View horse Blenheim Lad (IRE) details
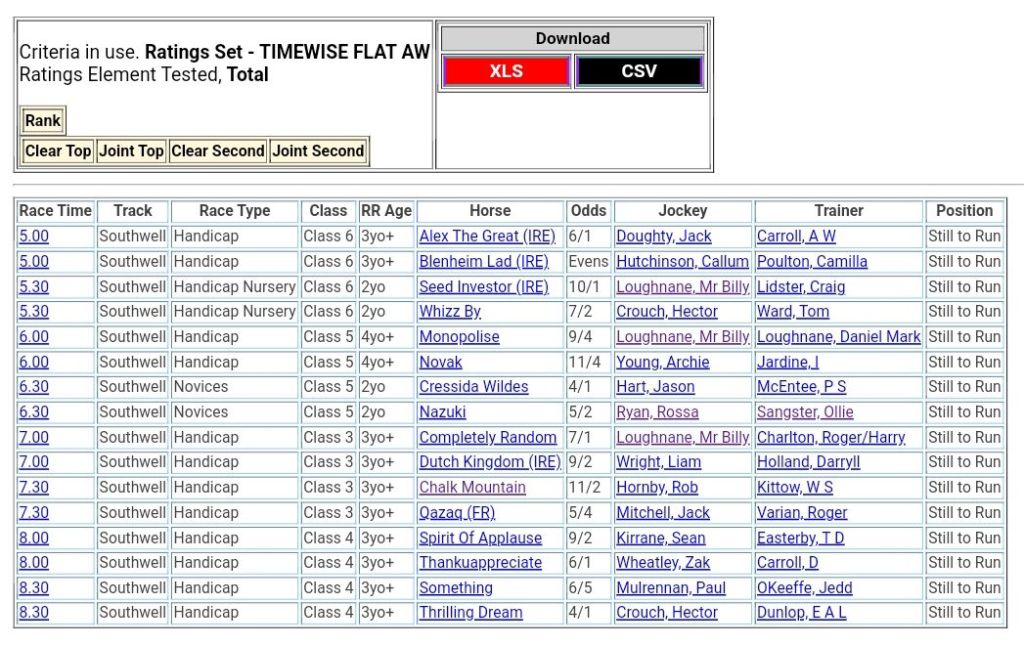1024x646 pixels. [x=484, y=261]
